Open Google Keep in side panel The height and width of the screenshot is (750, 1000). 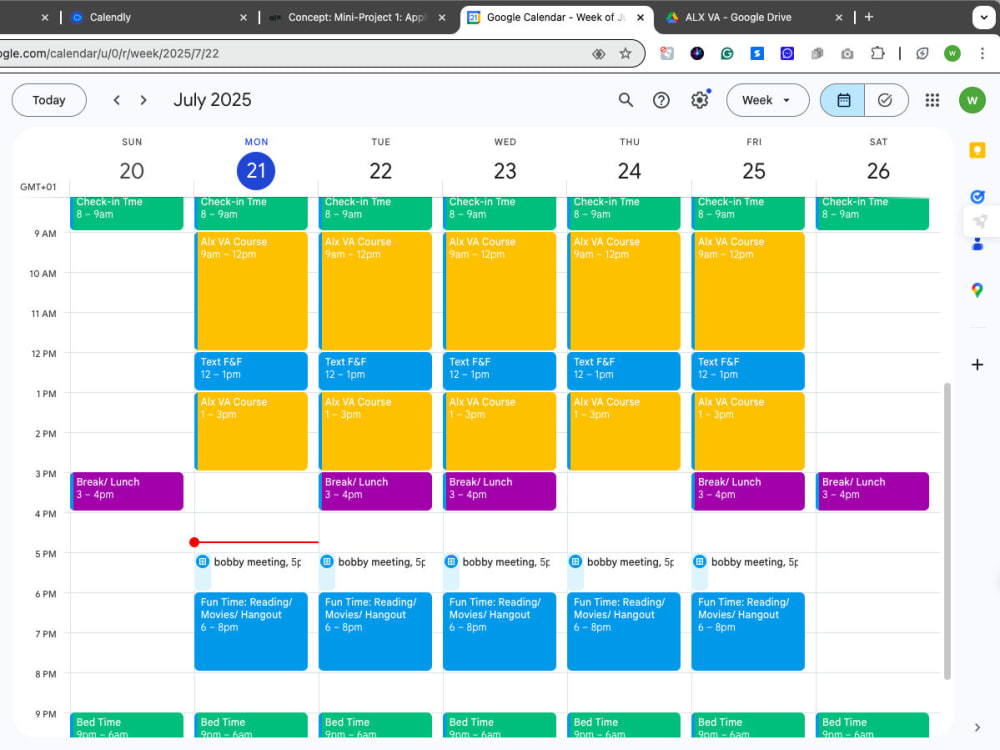977,151
